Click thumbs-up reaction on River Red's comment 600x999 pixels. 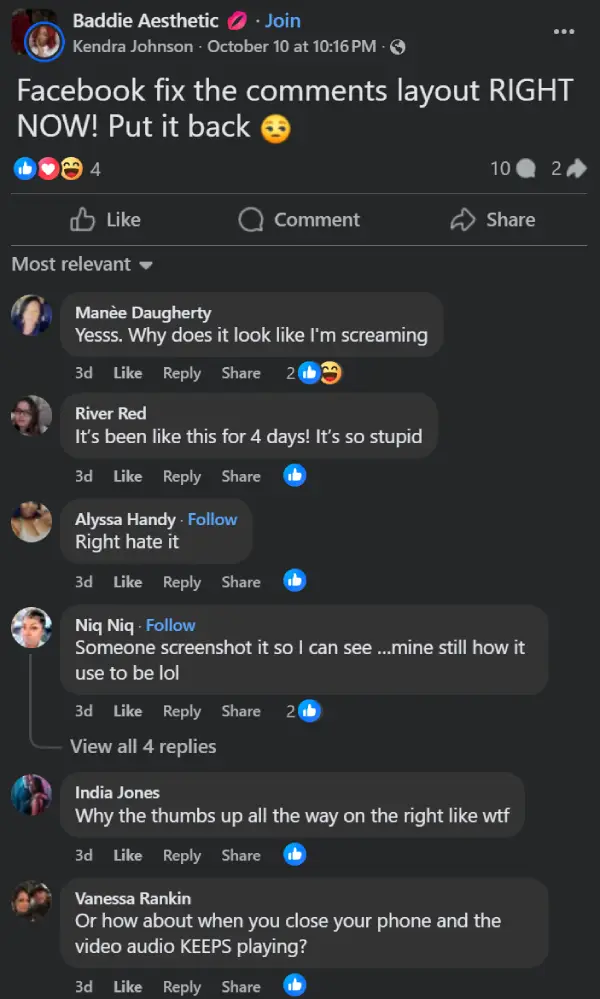[x=294, y=476]
